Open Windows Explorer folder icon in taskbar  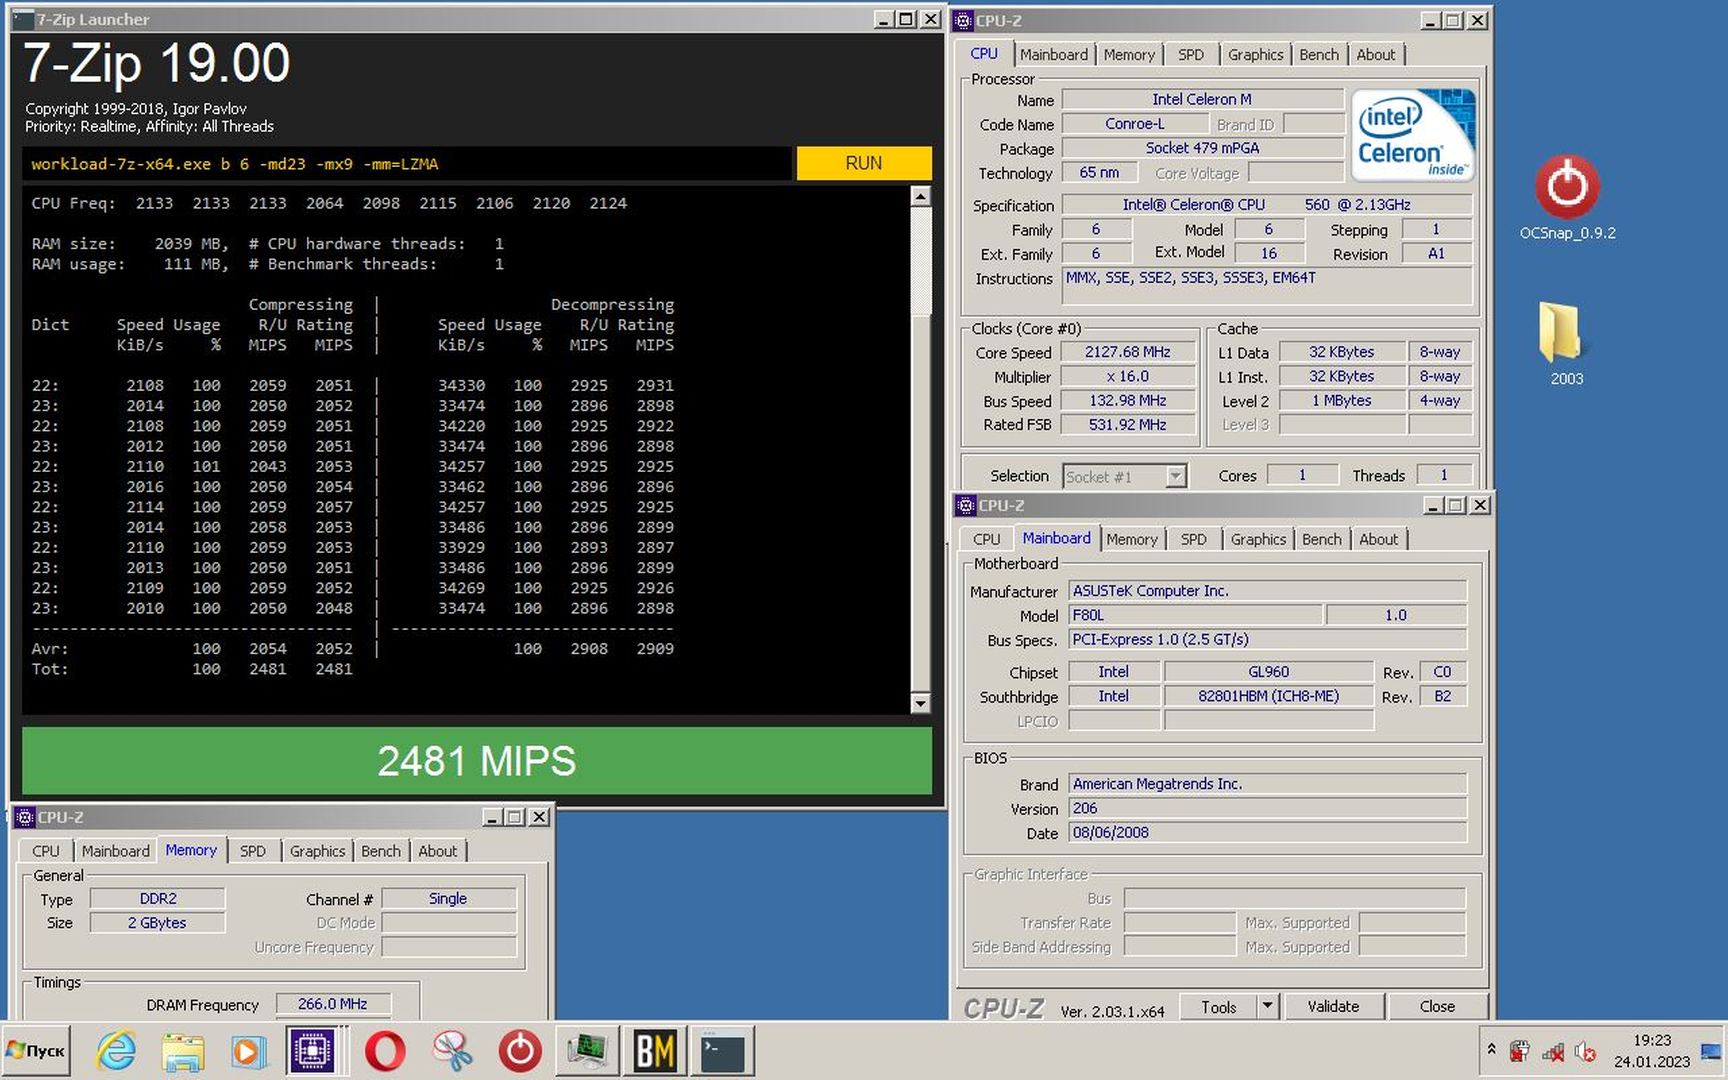[x=184, y=1051]
